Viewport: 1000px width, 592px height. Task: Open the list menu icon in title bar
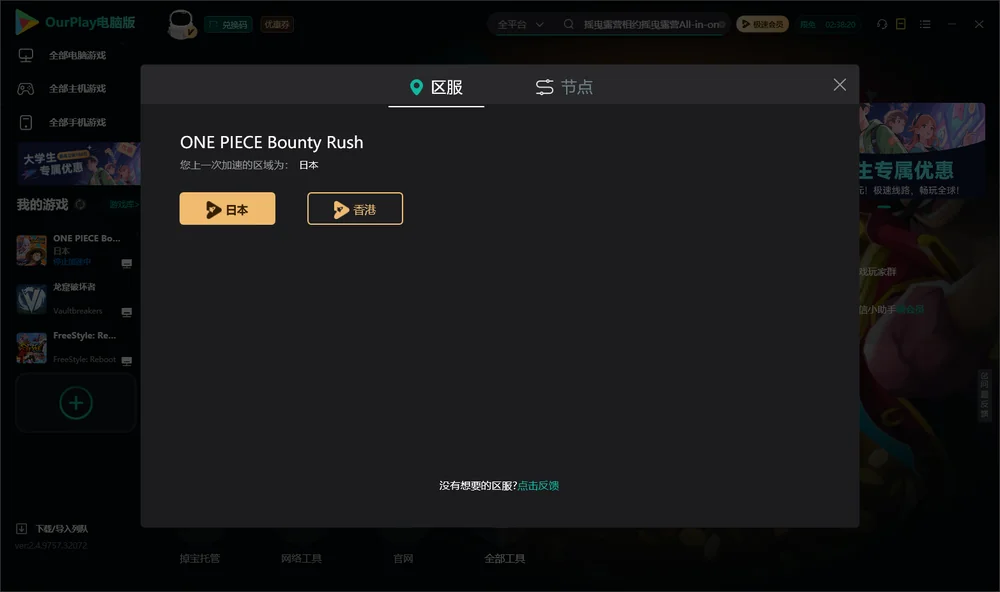pos(925,24)
